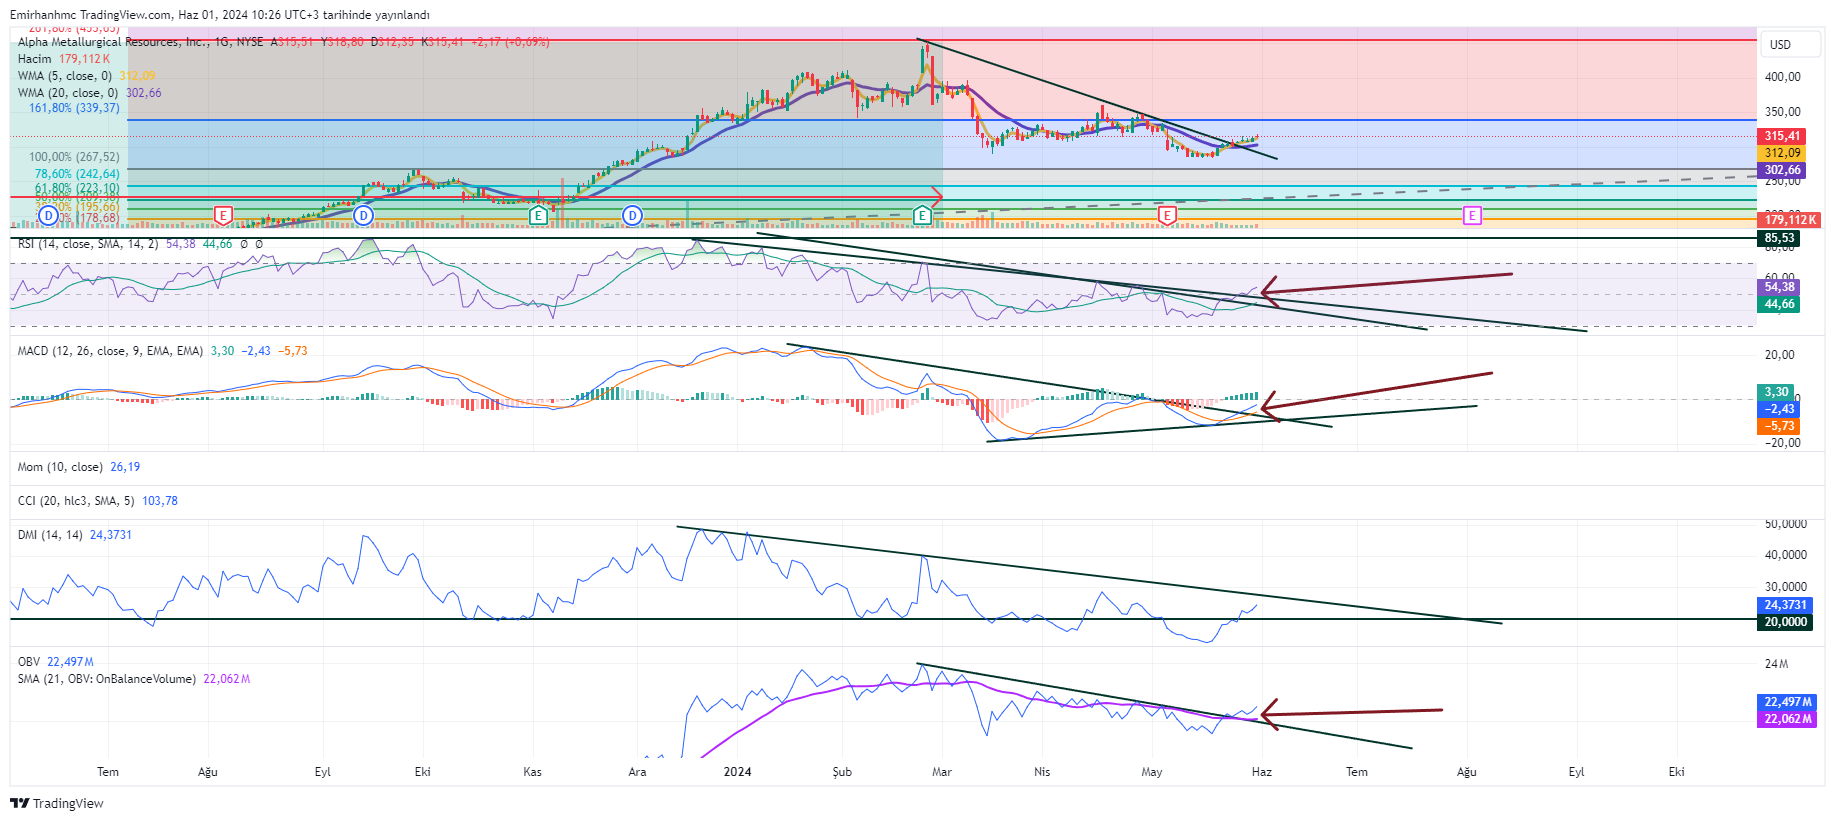Click the TradingView logo
The width and height of the screenshot is (1835, 821).
57,803
